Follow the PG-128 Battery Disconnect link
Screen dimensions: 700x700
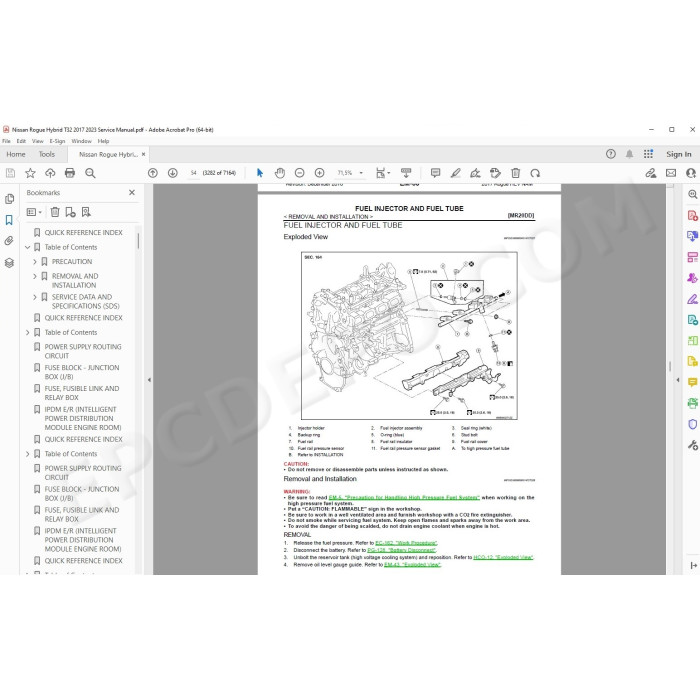401,550
